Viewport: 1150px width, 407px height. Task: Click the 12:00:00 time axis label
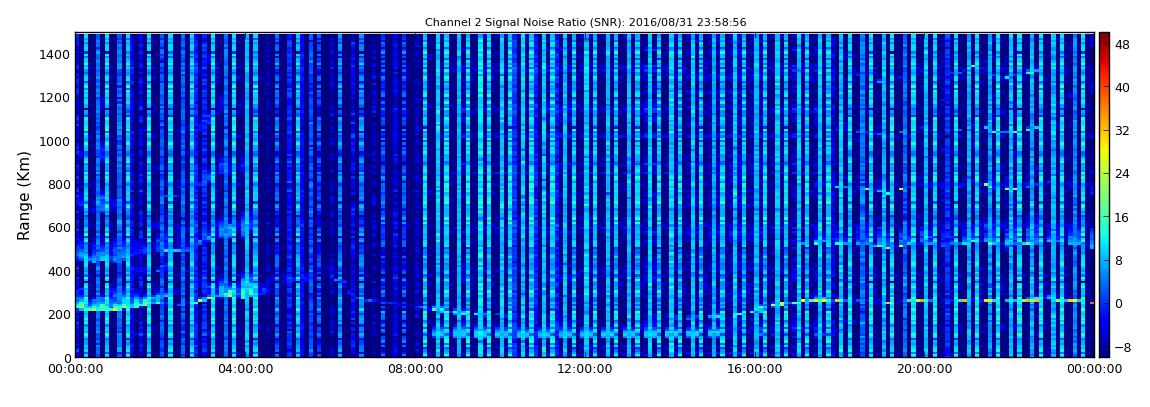point(585,370)
